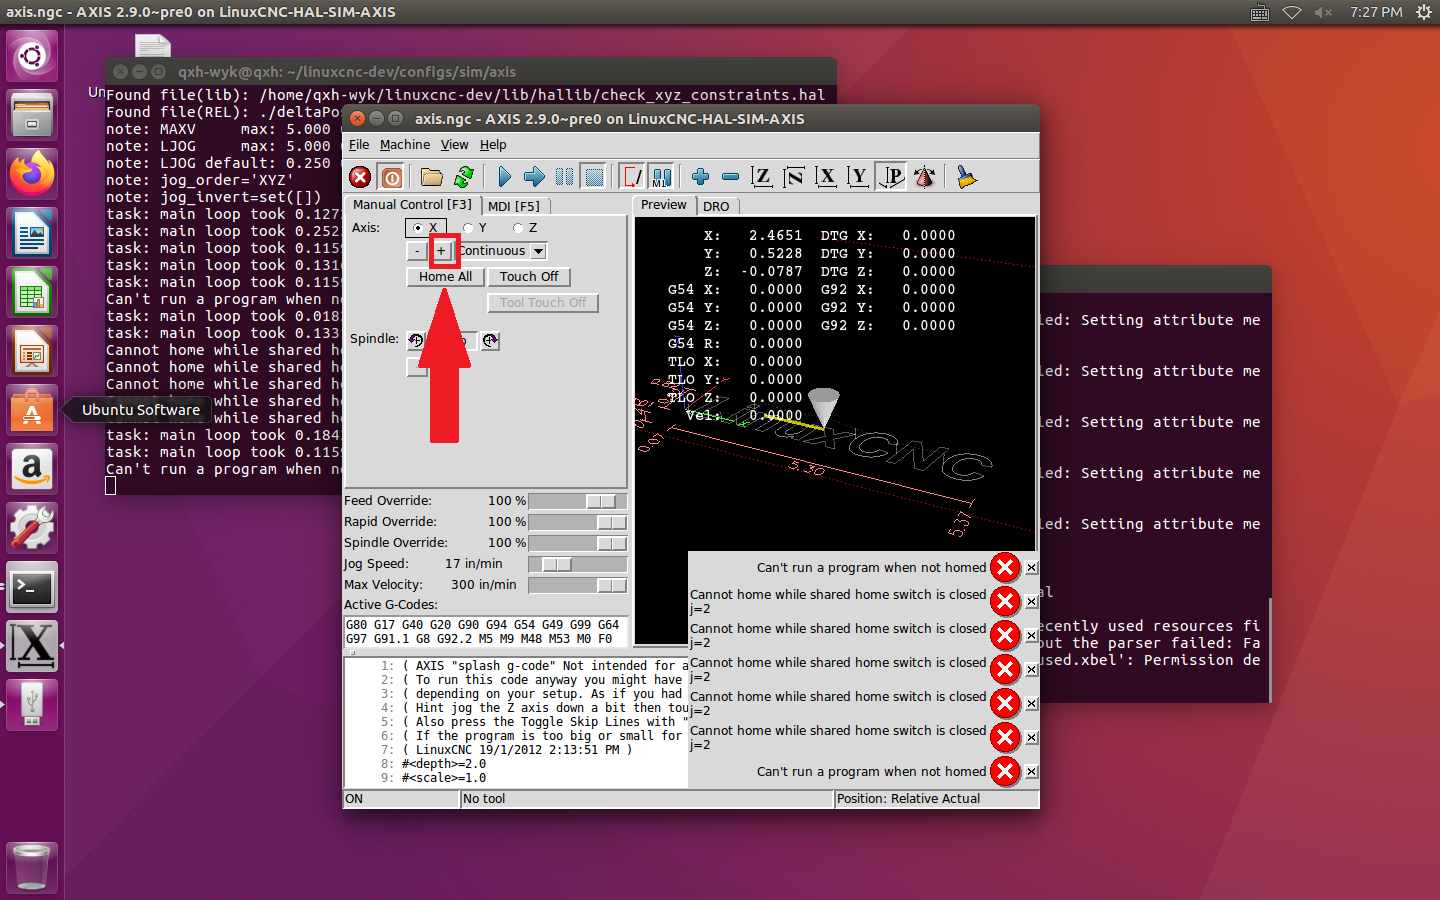1440x900 pixels.
Task: Step the program with the right arrow icon
Action: tap(534, 177)
